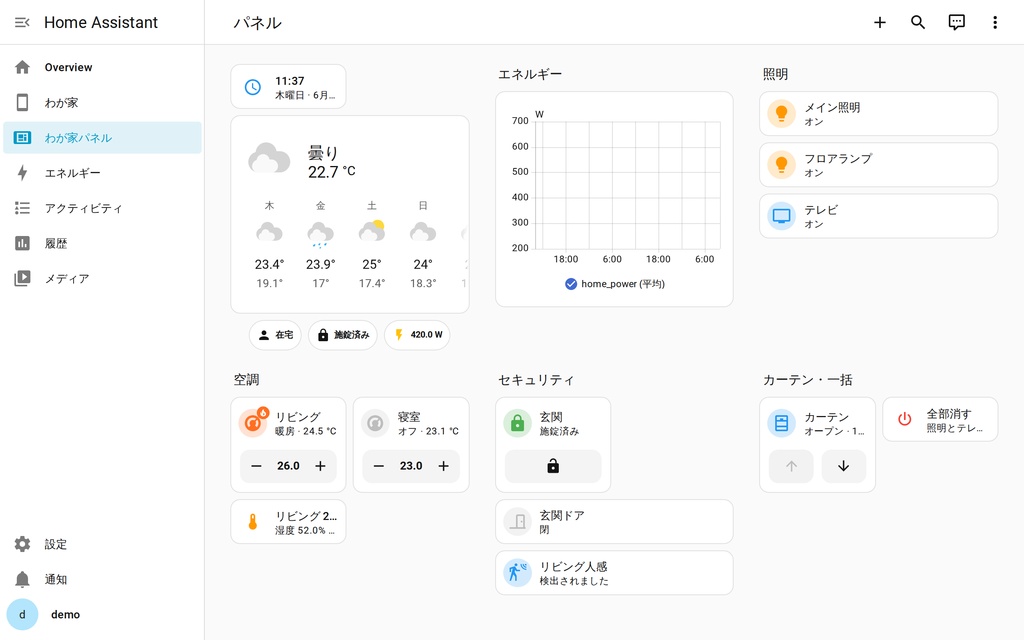Open 設定 from the sidebar
Screen dimensions: 1024x640
pyautogui.click(x=103, y=544)
